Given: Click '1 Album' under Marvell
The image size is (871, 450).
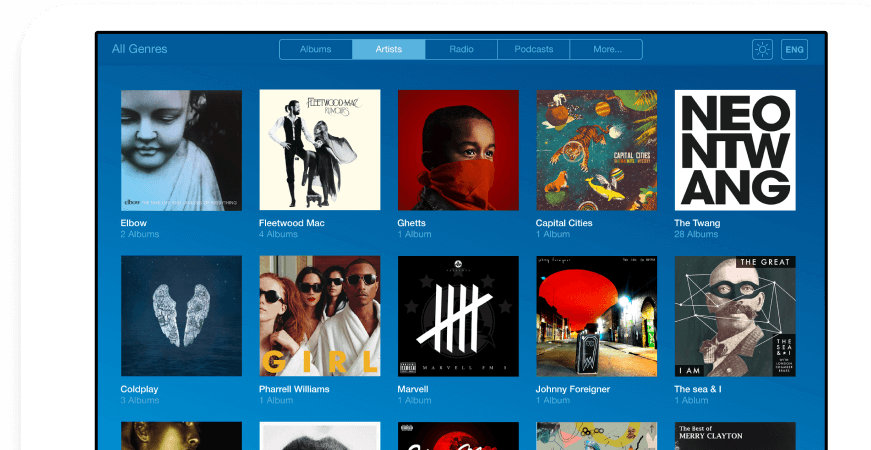Looking at the screenshot, I should tap(414, 400).
